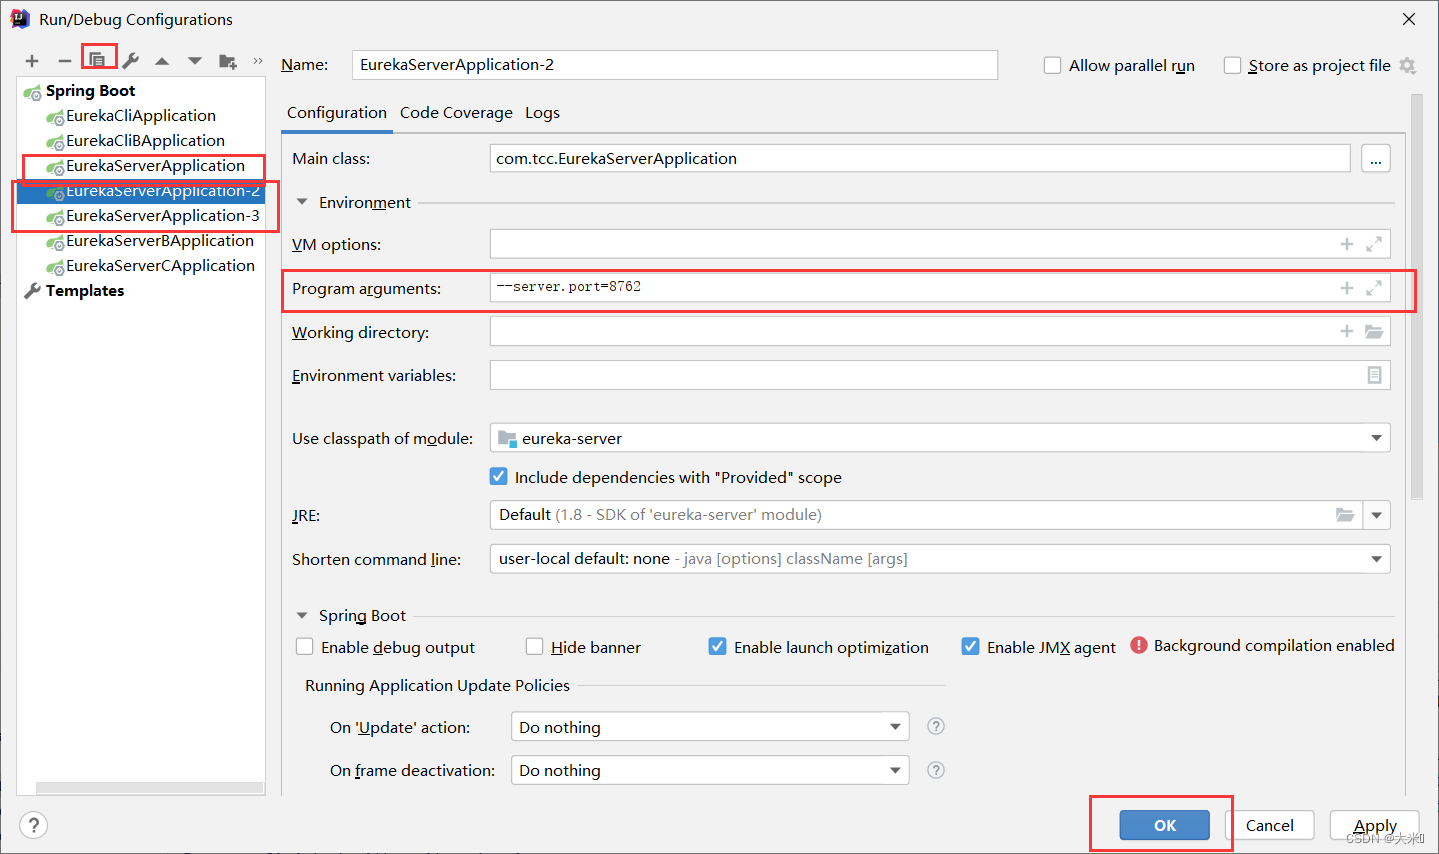
Task: Remove selected configuration with minus icon
Action: click(x=64, y=61)
